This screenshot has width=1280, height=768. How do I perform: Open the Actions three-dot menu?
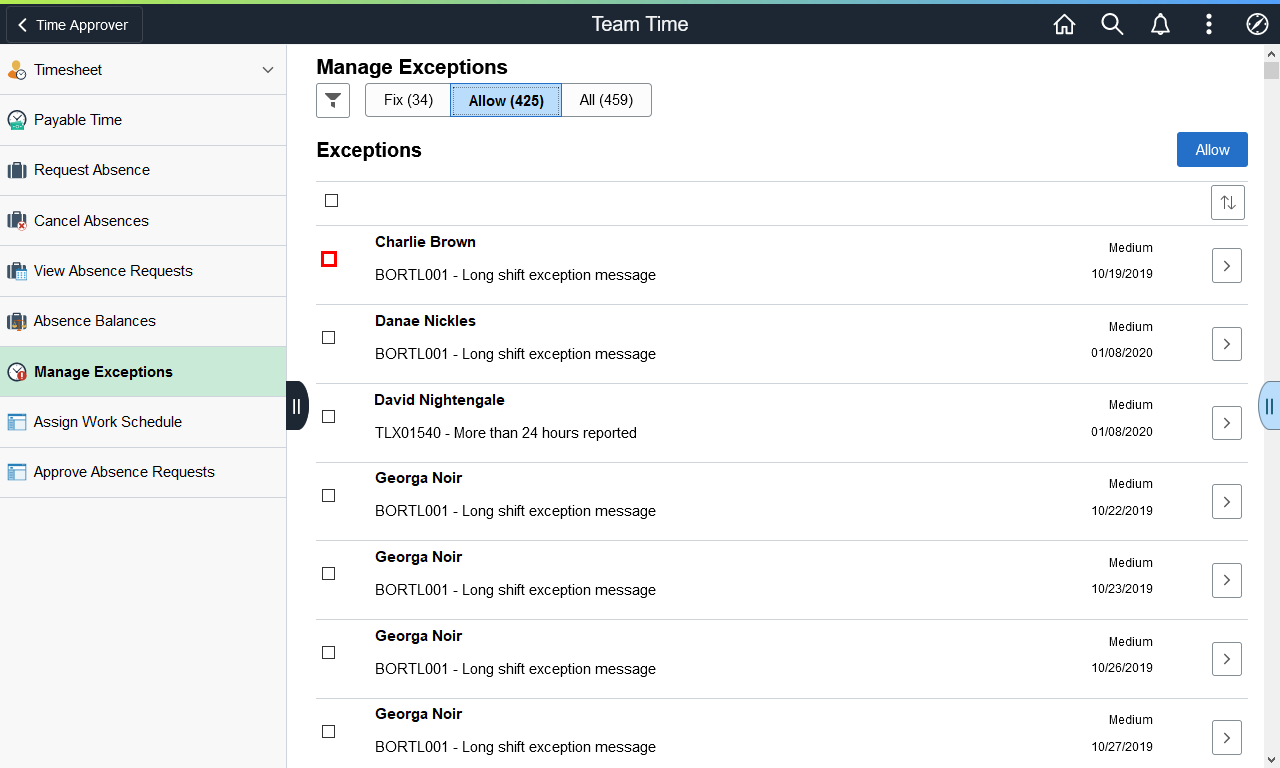[x=1209, y=25]
